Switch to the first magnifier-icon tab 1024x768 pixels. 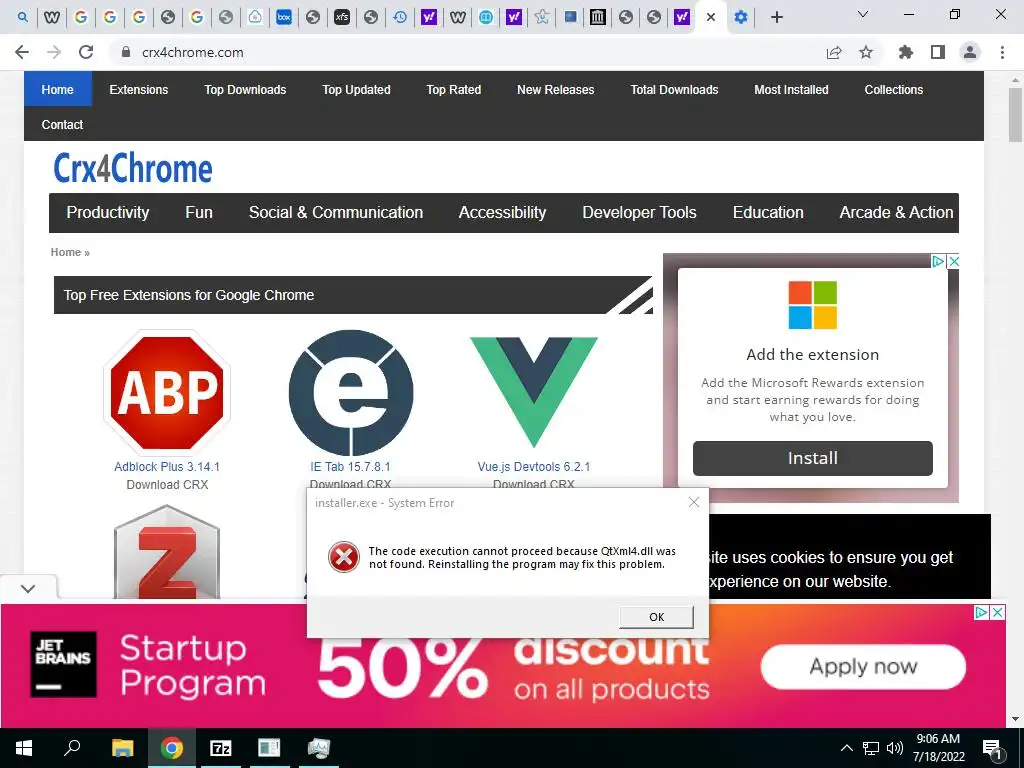tap(23, 17)
